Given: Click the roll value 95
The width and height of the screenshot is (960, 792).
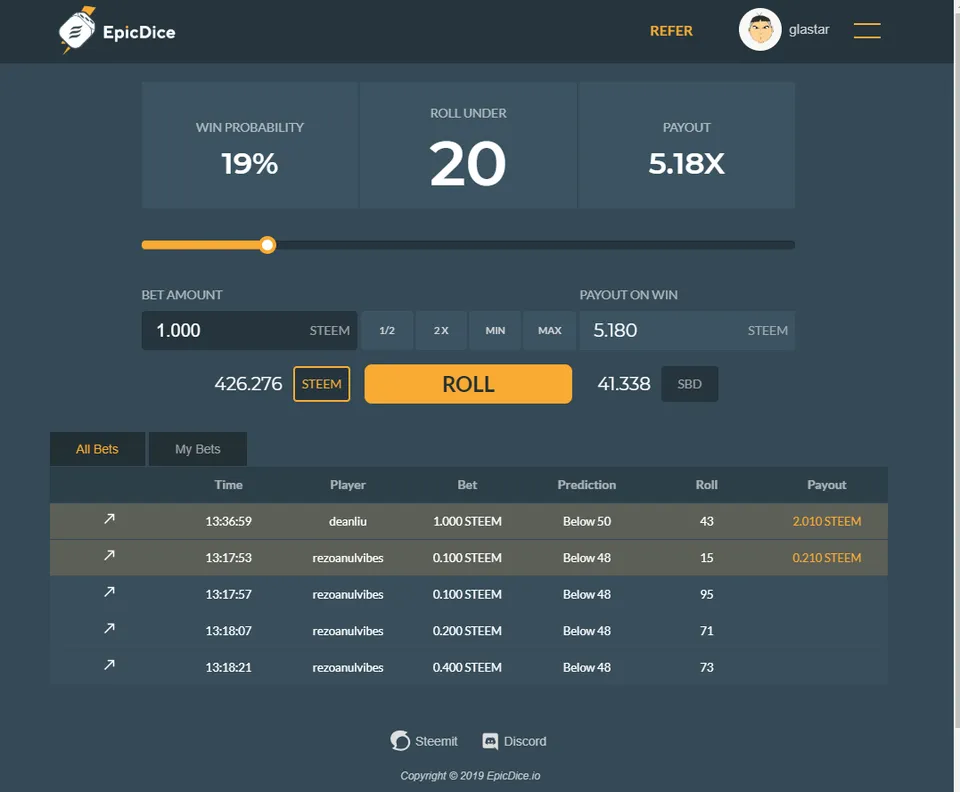Looking at the screenshot, I should (707, 594).
